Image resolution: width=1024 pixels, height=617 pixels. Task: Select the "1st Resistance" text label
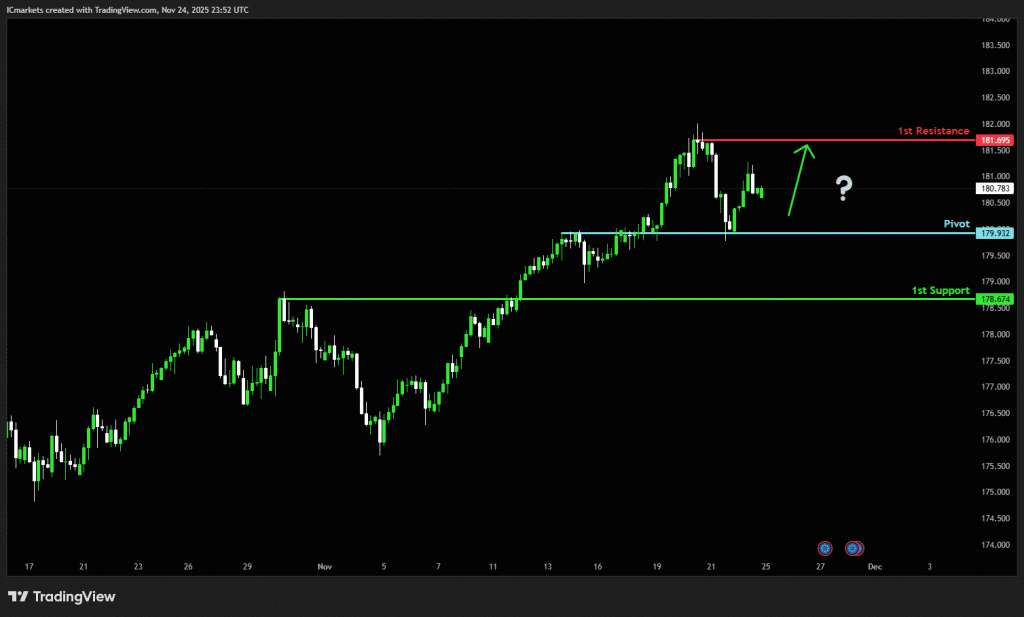pos(932,131)
